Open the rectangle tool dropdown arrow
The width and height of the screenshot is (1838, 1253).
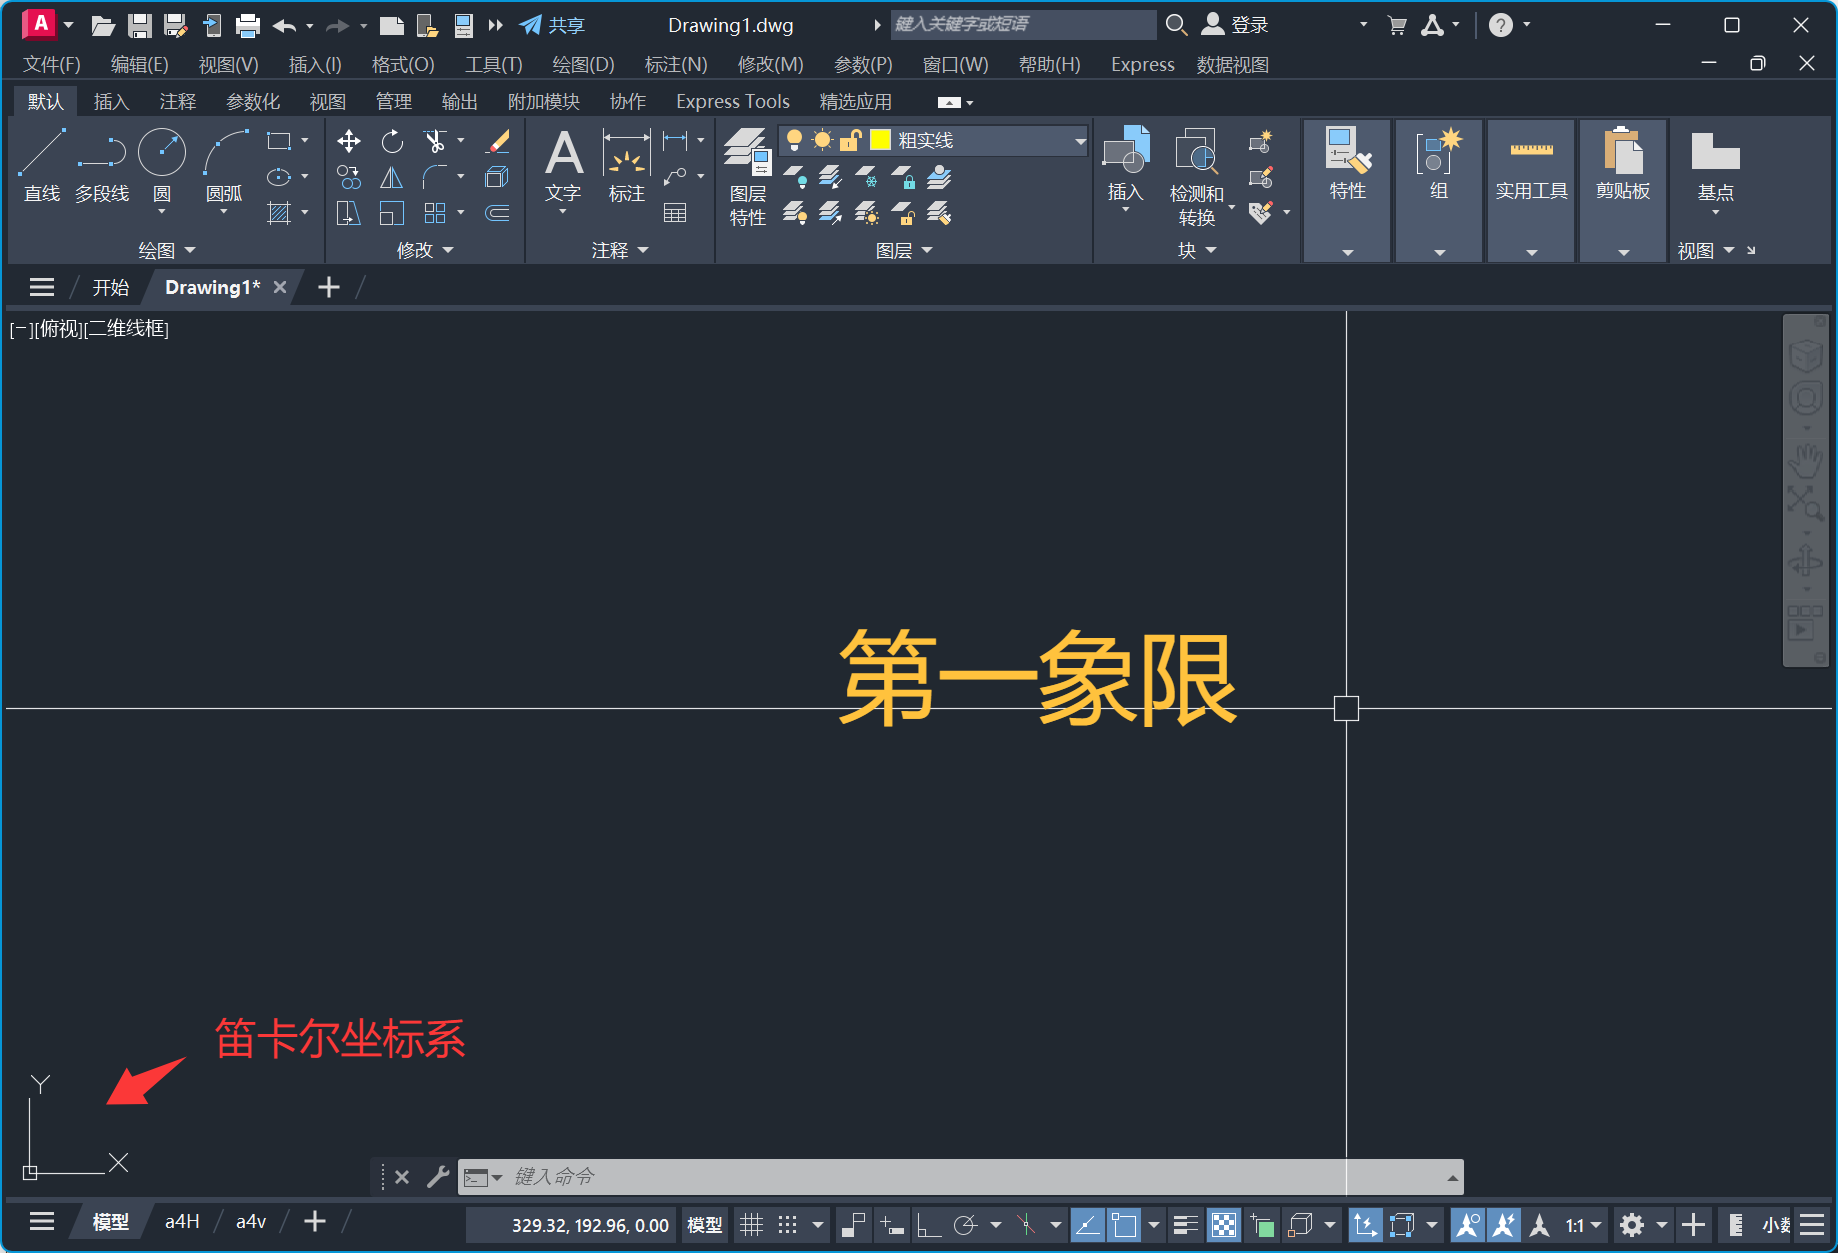[x=305, y=141]
